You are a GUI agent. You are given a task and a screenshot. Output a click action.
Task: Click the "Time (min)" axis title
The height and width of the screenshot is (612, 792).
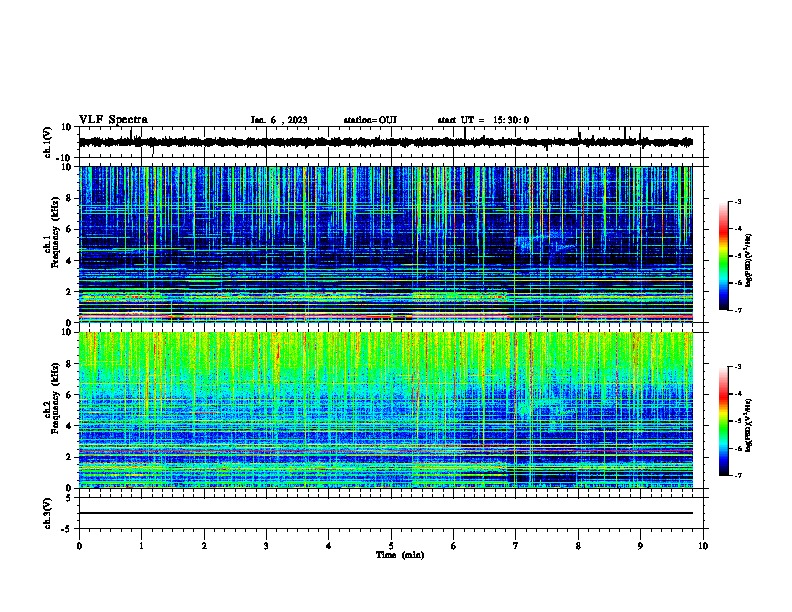pos(400,555)
